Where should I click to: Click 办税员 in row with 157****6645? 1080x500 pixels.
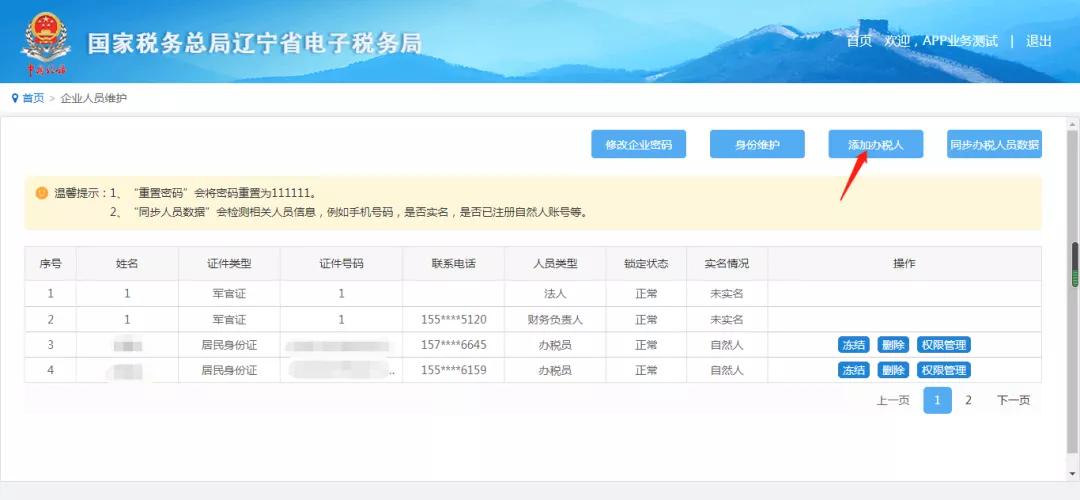555,345
